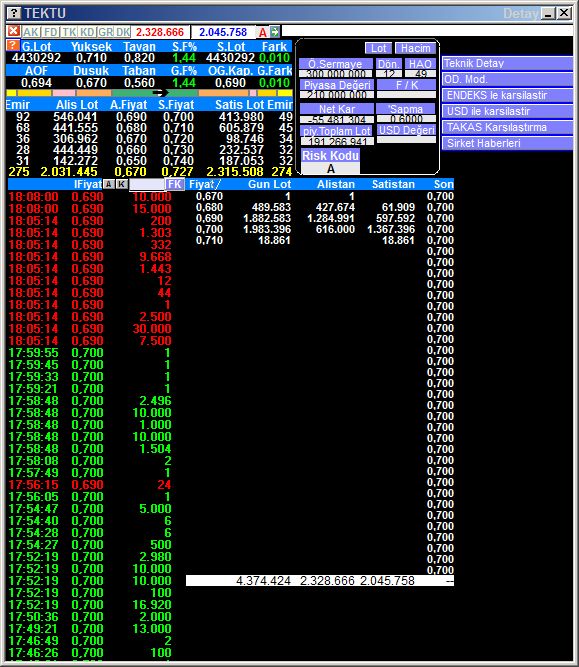The width and height of the screenshot is (579, 667).
Task: Select the GR toolbar button
Action: coord(105,32)
